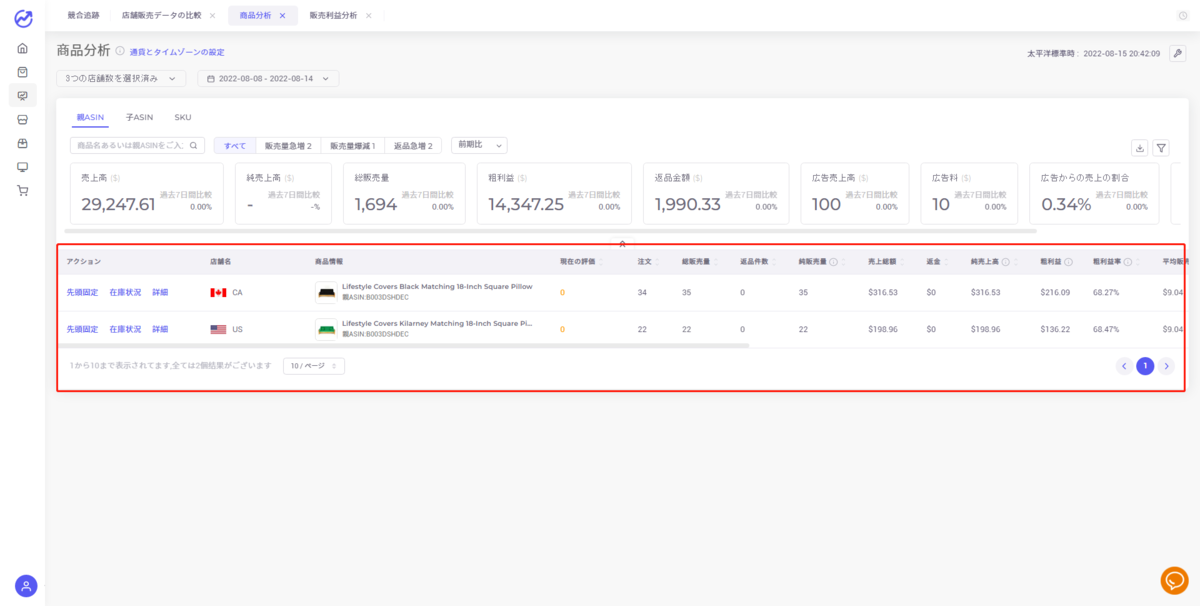Click the download export icon

(x=1139, y=148)
